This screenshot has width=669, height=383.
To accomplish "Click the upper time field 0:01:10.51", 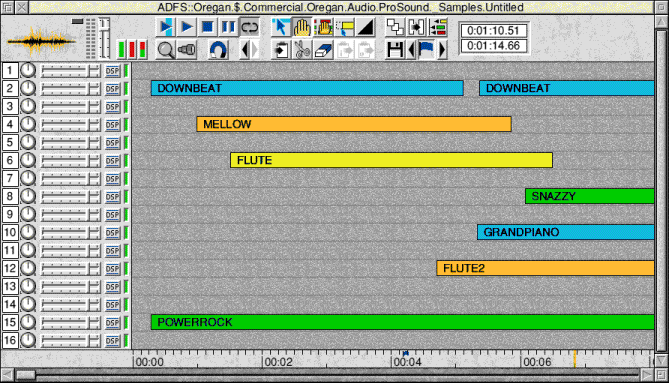I will point(493,31).
